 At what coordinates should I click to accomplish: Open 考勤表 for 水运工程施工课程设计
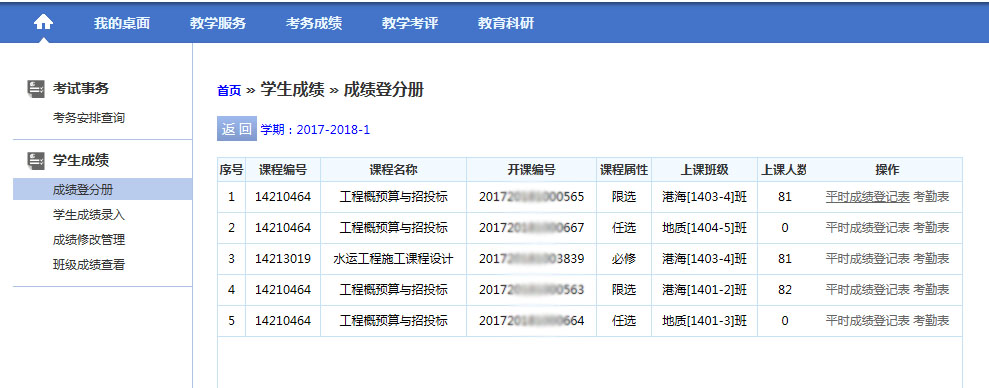[x=931, y=259]
